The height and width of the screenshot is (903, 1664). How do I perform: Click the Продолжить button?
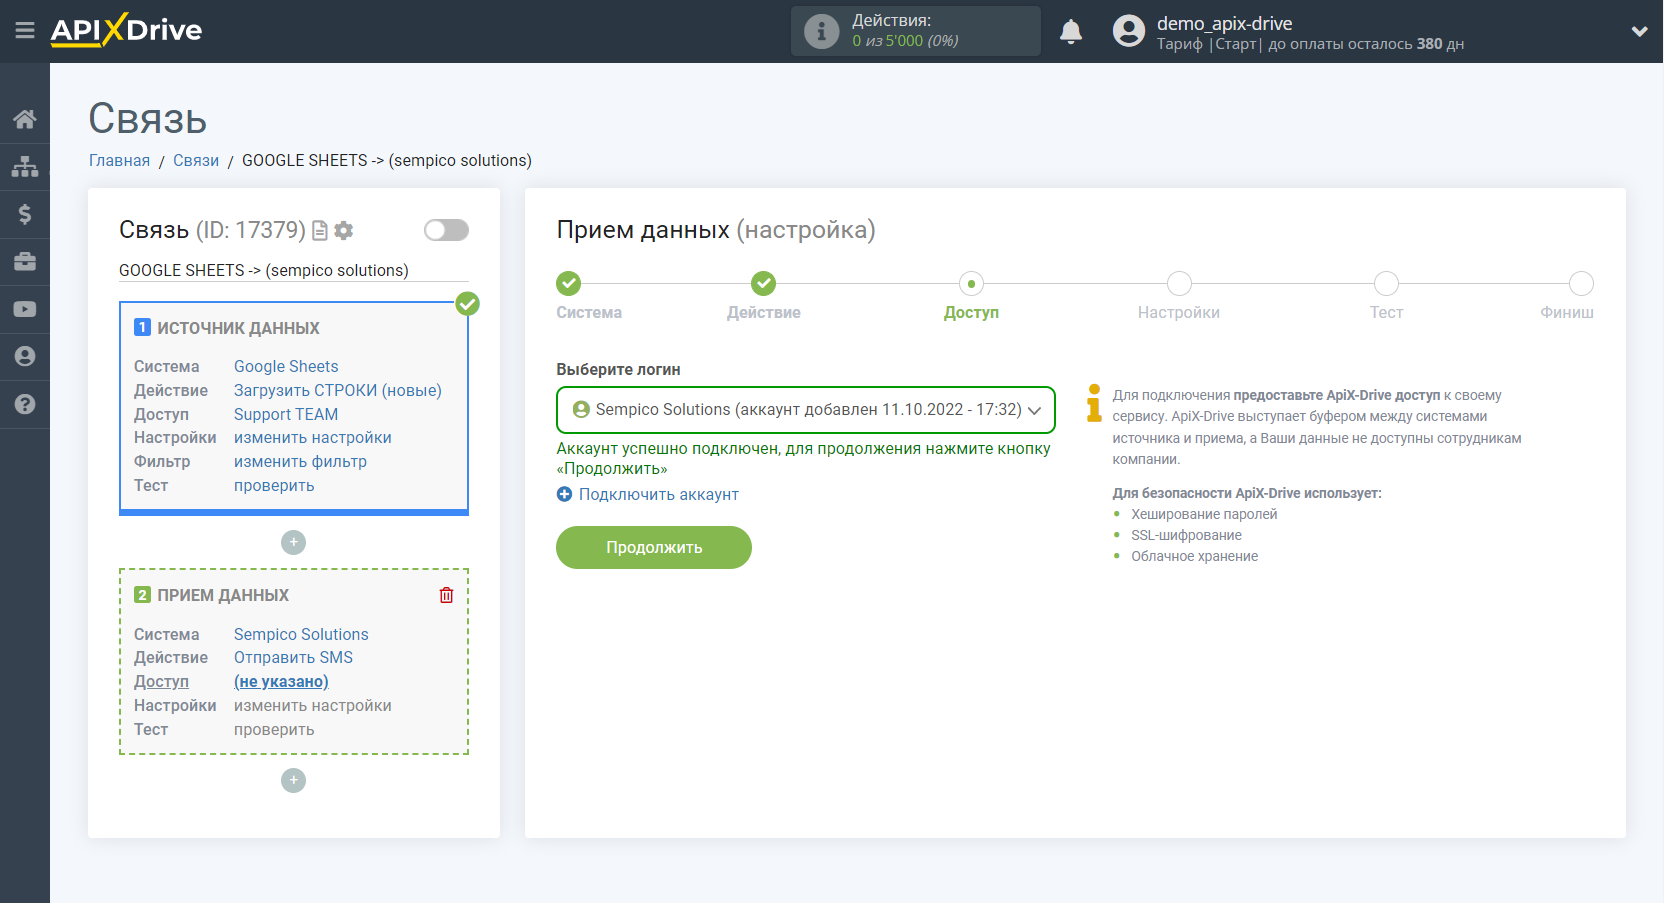(x=654, y=547)
